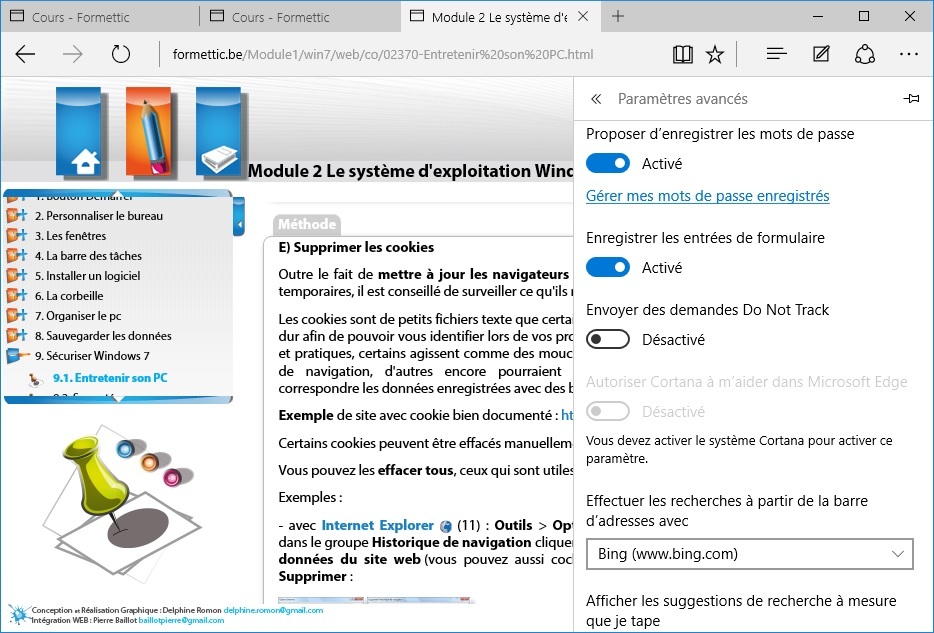Open reading view with the book icon
Viewport: 934px width, 633px height.
[683, 54]
